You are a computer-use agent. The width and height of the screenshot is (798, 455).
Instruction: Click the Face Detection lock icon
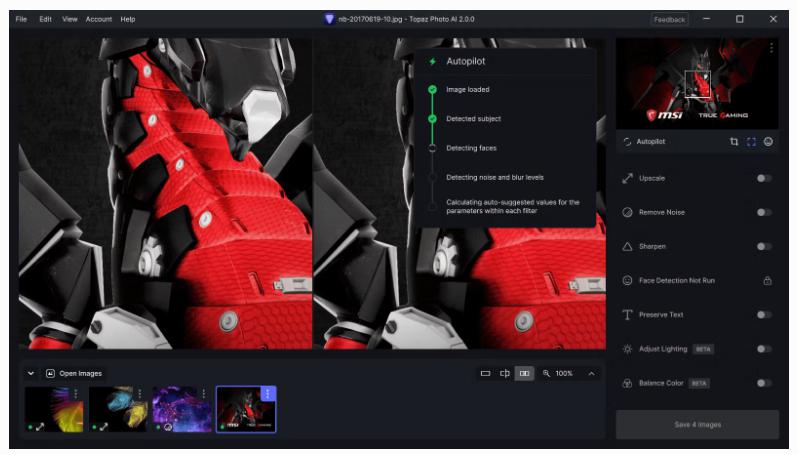[767, 280]
